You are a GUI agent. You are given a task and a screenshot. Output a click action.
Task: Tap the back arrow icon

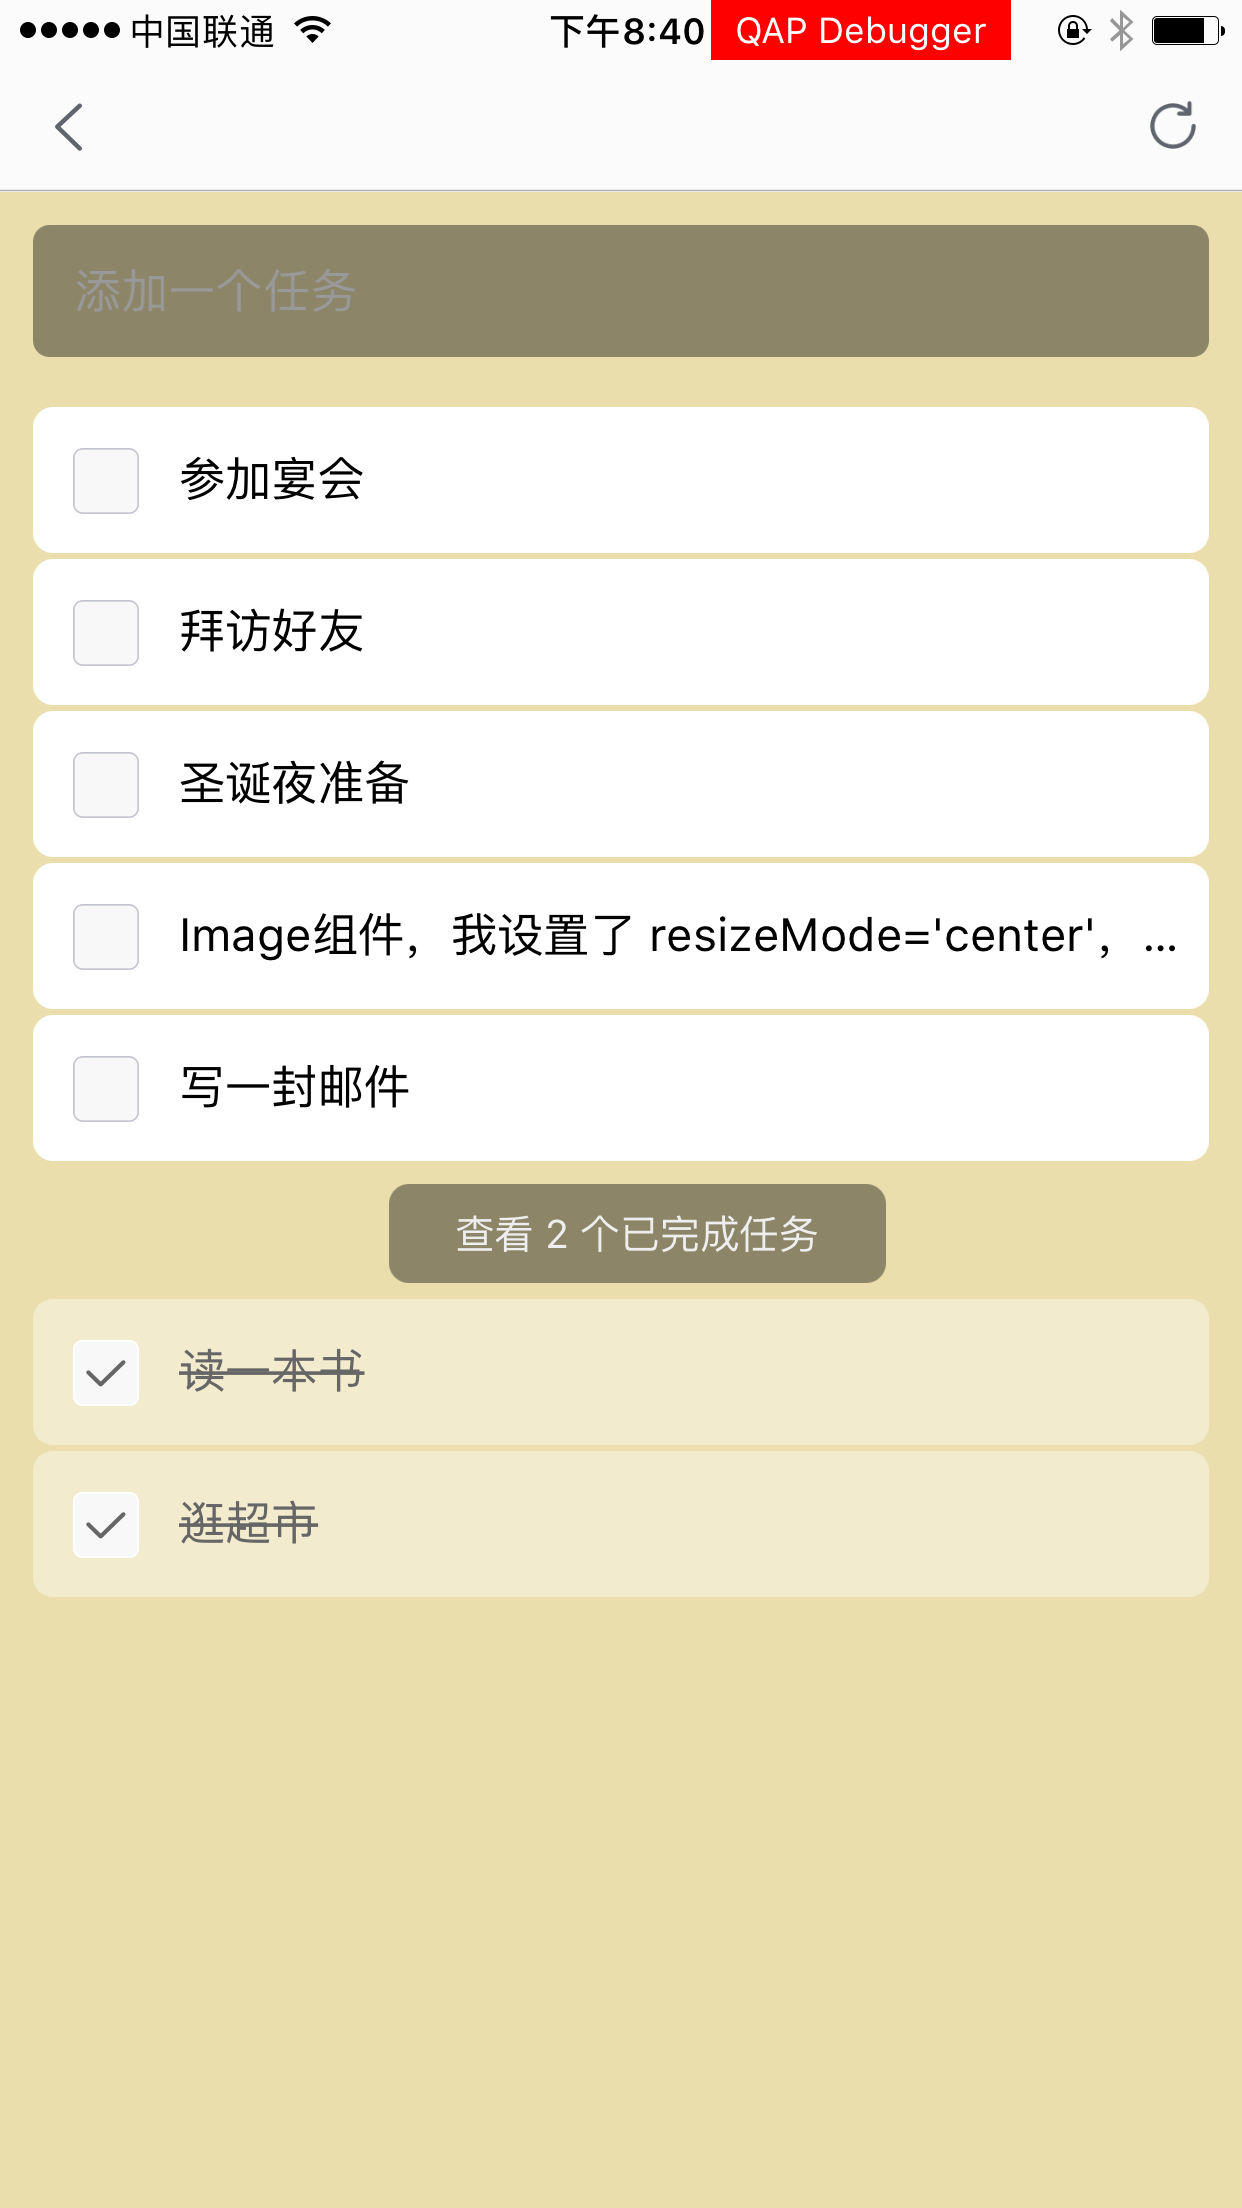[x=69, y=127]
